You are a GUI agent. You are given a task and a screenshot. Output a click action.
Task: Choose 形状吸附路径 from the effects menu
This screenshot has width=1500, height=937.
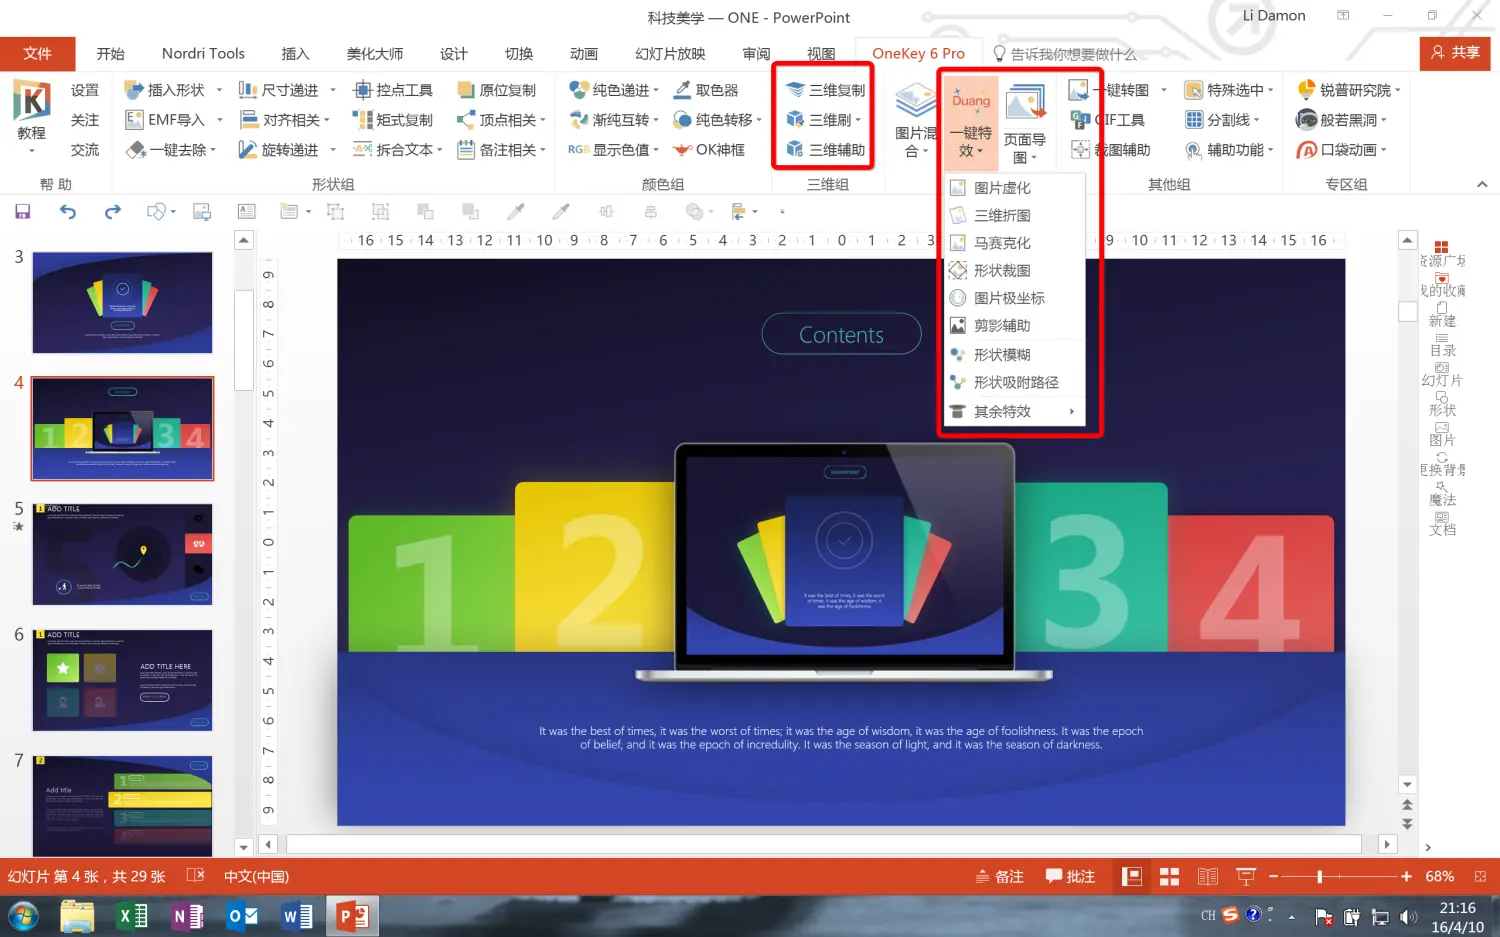[1015, 383]
